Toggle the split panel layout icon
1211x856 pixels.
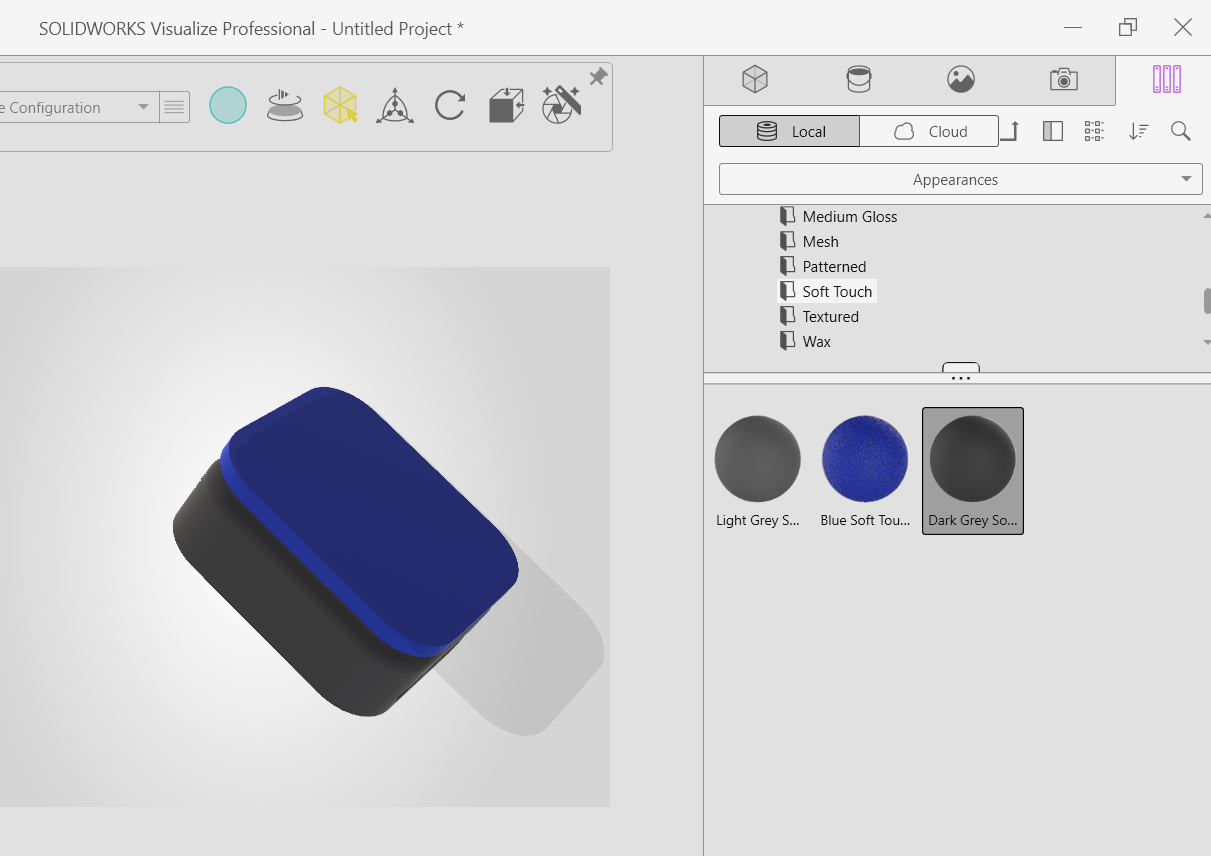pos(1052,131)
